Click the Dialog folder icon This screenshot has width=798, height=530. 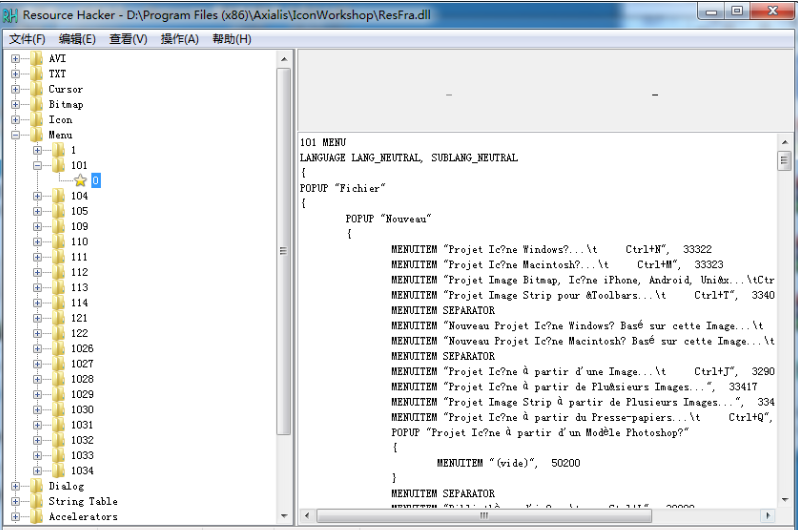pos(37,487)
